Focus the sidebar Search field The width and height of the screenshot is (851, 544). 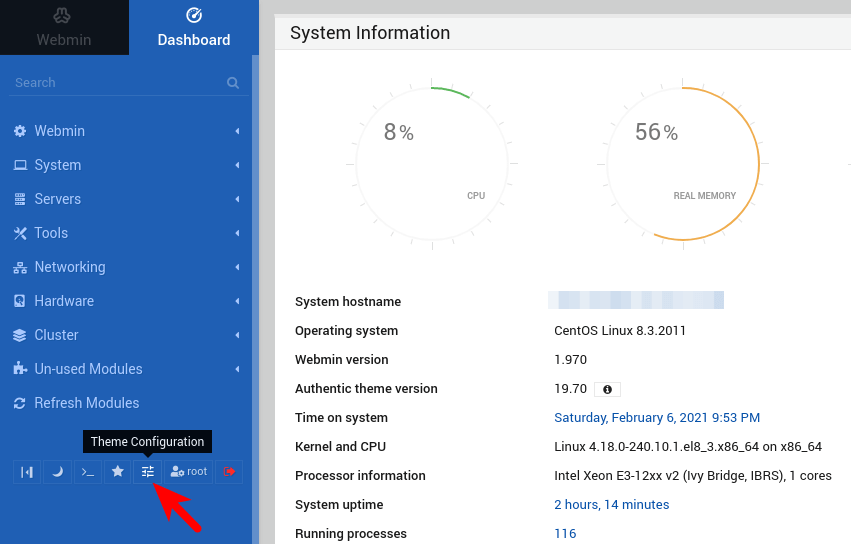[x=115, y=83]
